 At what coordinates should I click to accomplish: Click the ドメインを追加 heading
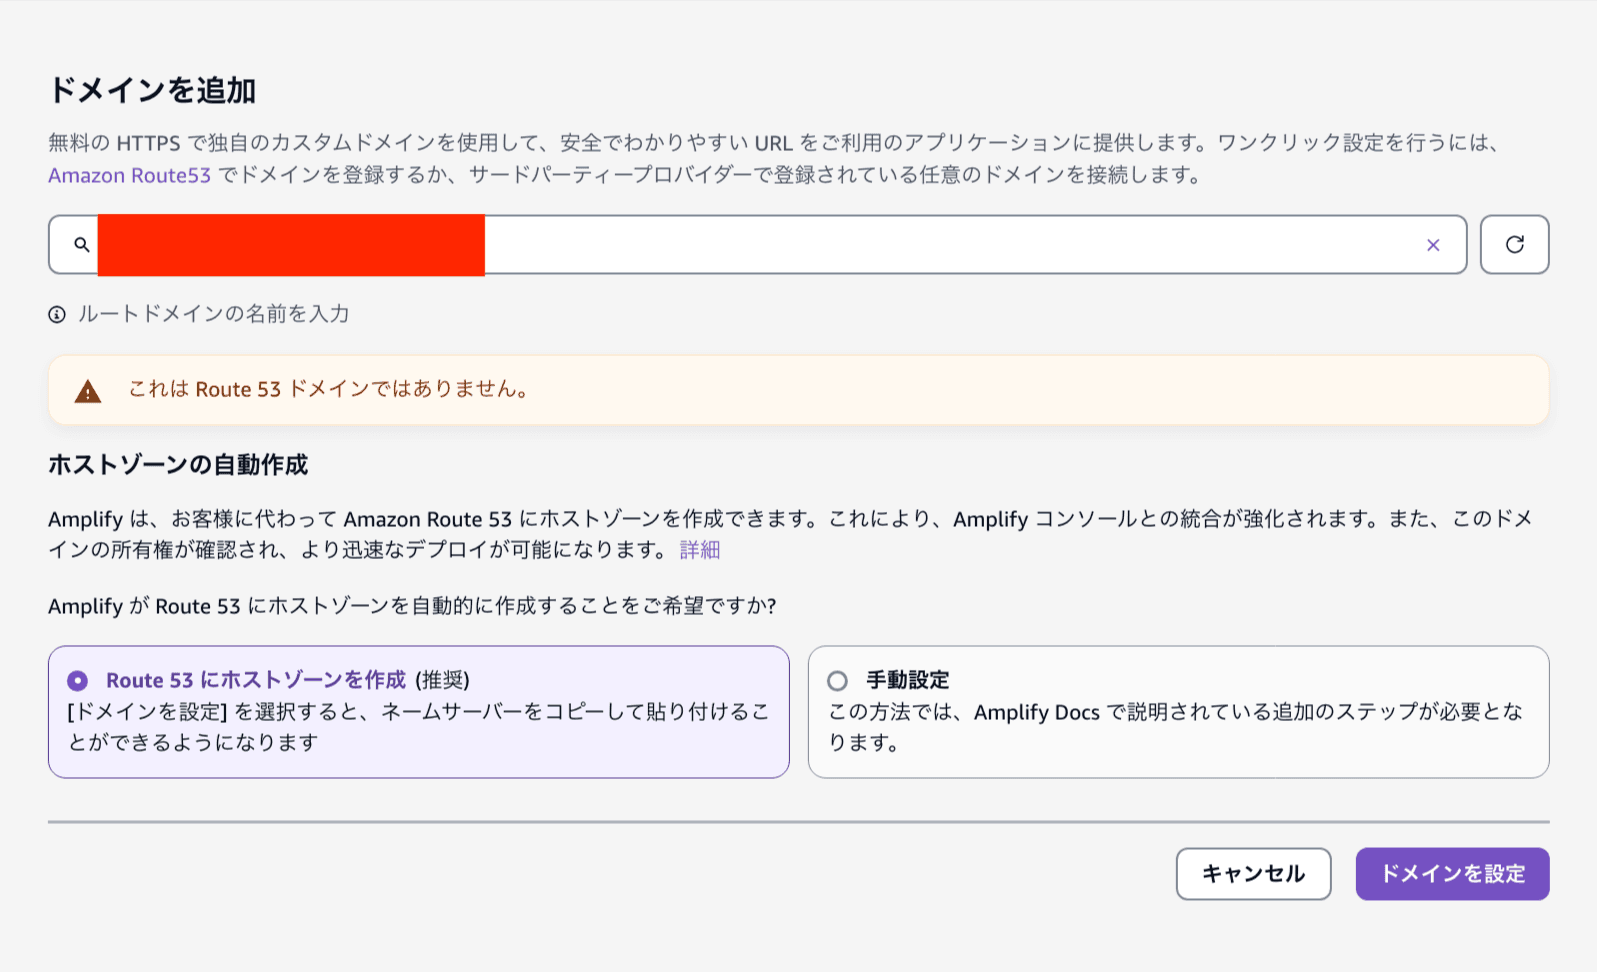click(152, 90)
